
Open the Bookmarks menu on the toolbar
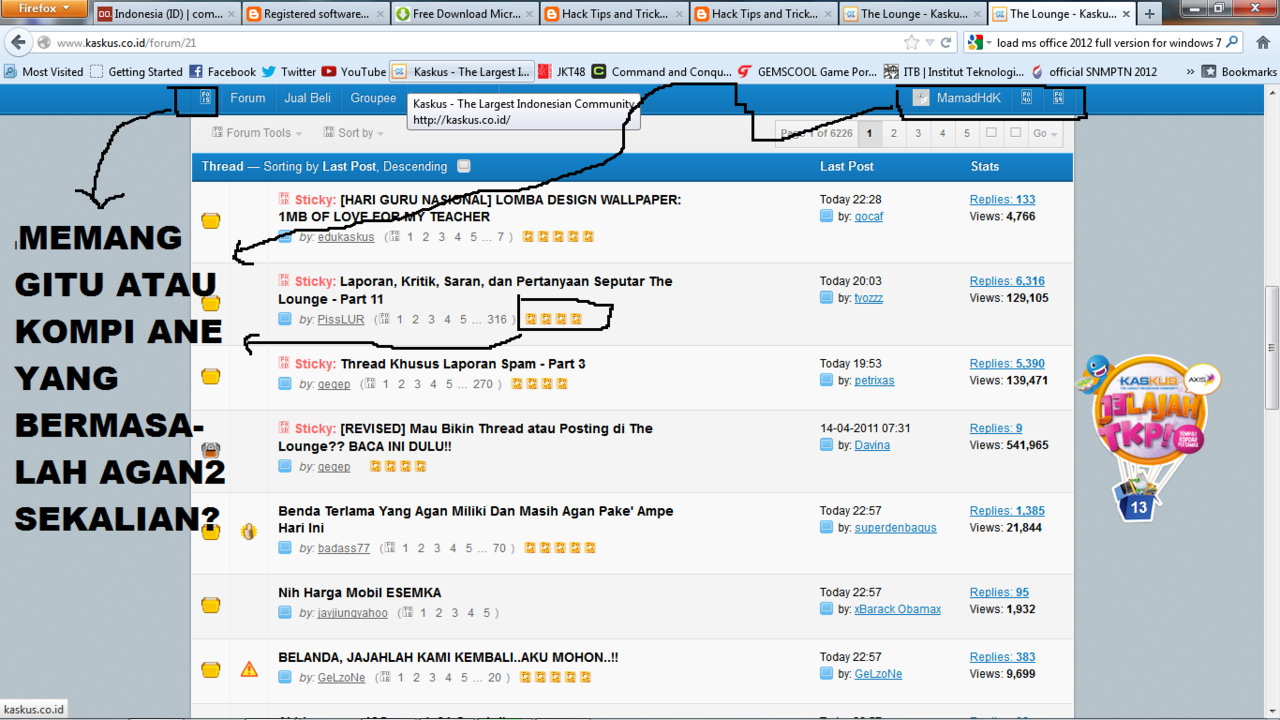coord(1239,72)
